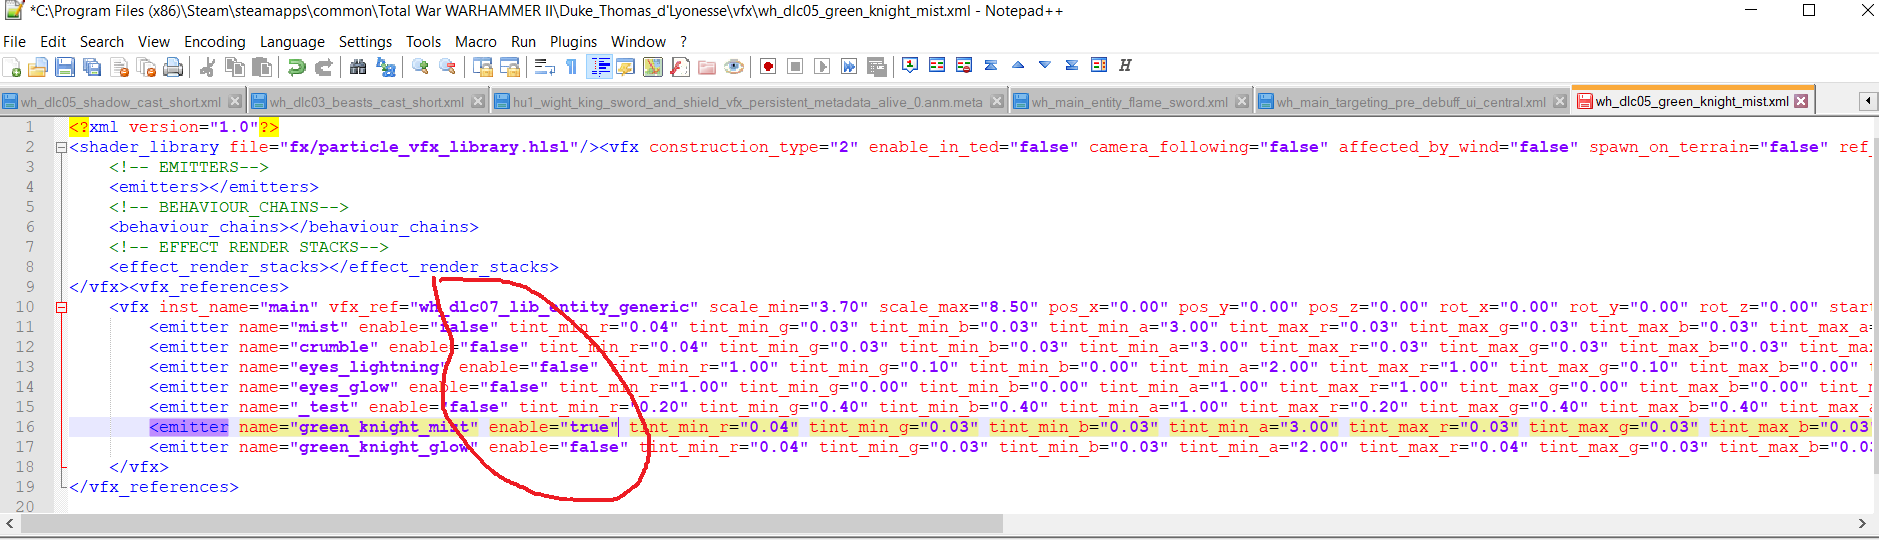Viewport: 1879px width, 540px height.
Task: Click the tab bar scroll arrow at right
Action: point(1867,101)
